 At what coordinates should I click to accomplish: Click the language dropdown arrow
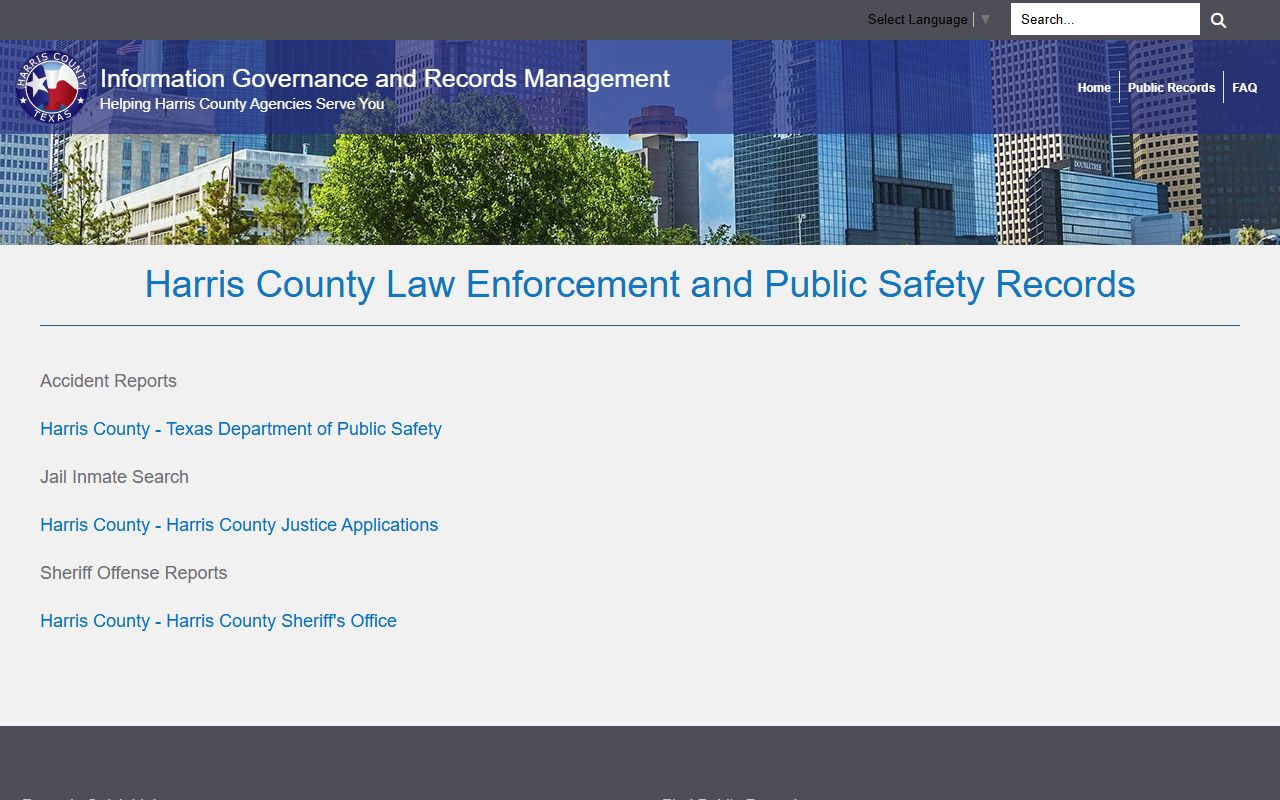point(985,19)
